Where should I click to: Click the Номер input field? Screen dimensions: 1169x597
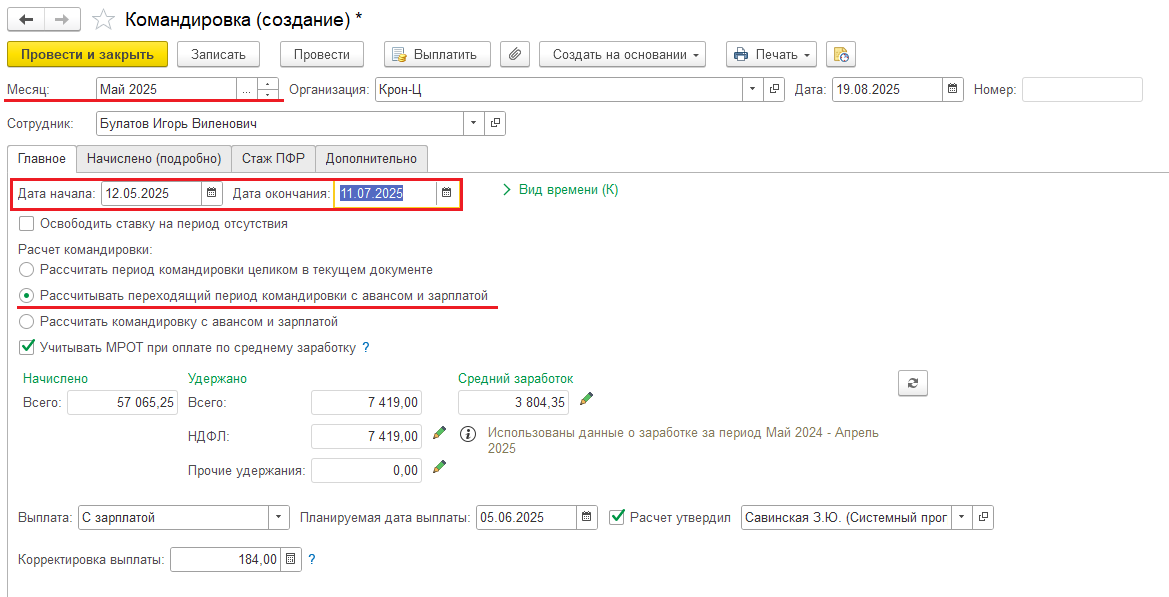(1081, 90)
